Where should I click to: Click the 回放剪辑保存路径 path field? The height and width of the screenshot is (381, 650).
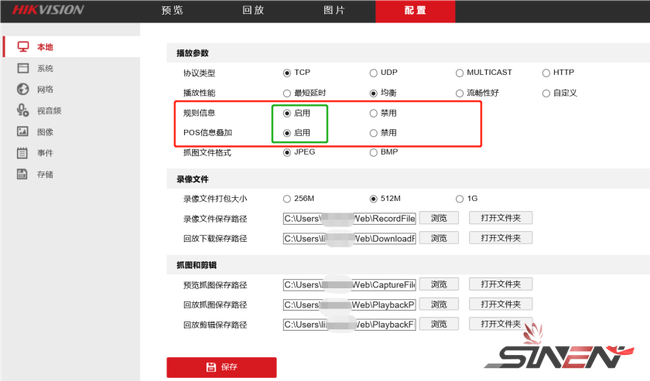pyautogui.click(x=349, y=325)
